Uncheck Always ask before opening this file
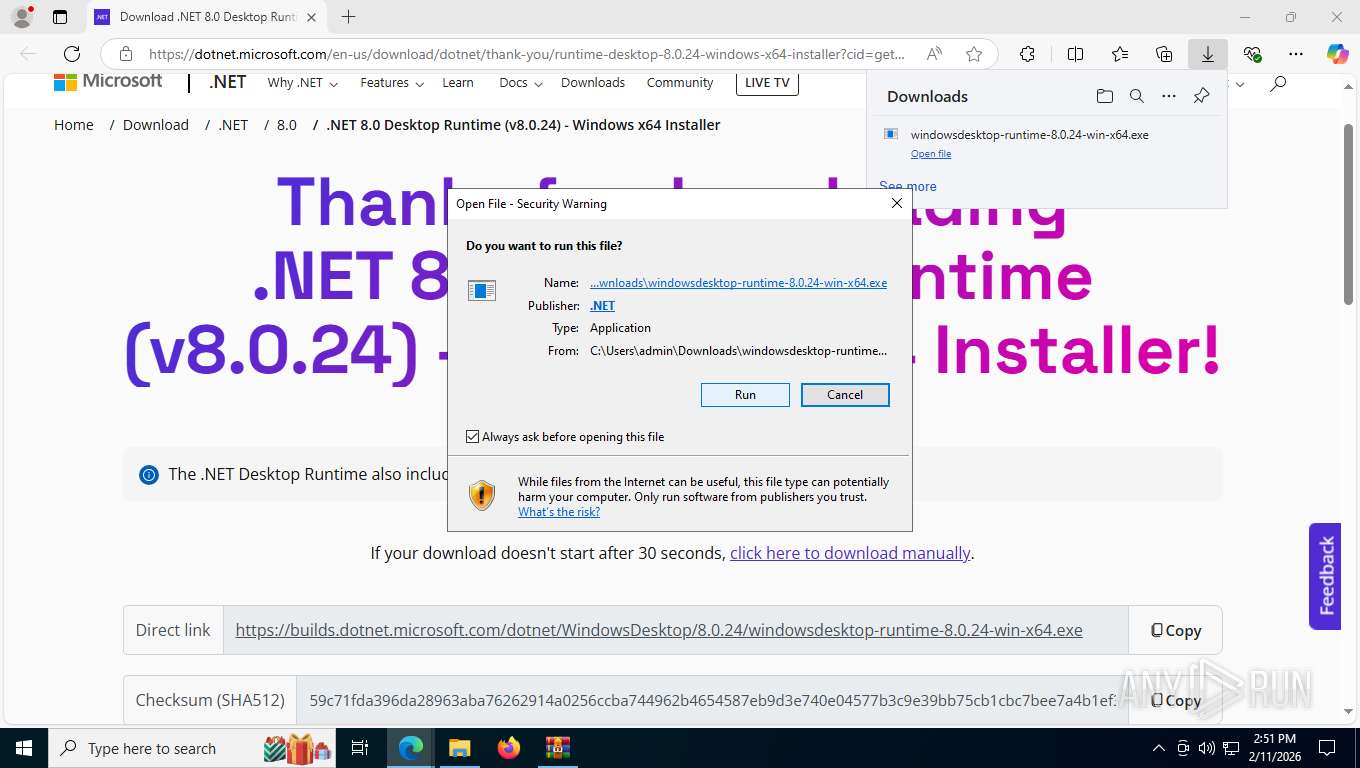This screenshot has height=768, width=1360. 473,437
